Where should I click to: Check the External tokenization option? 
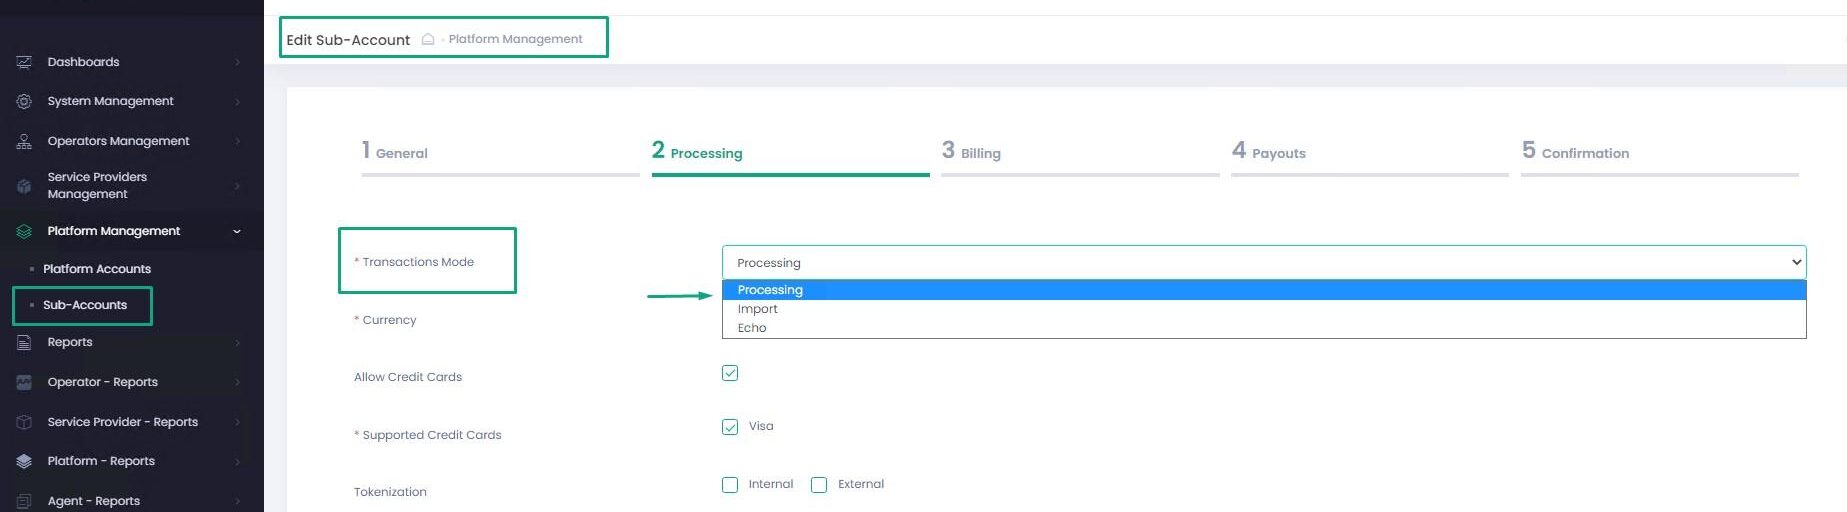(819, 485)
